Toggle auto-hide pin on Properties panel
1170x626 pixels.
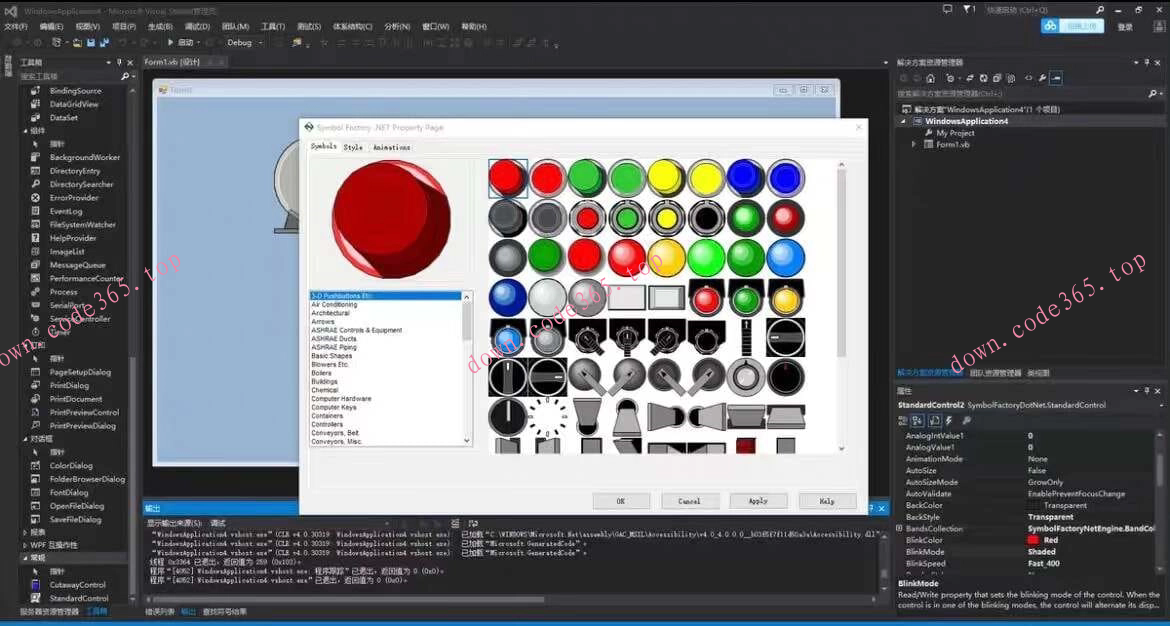[1147, 390]
